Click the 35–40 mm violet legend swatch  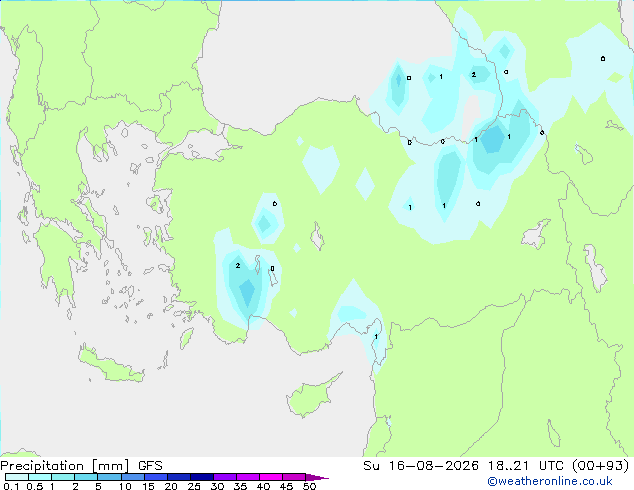point(247,477)
